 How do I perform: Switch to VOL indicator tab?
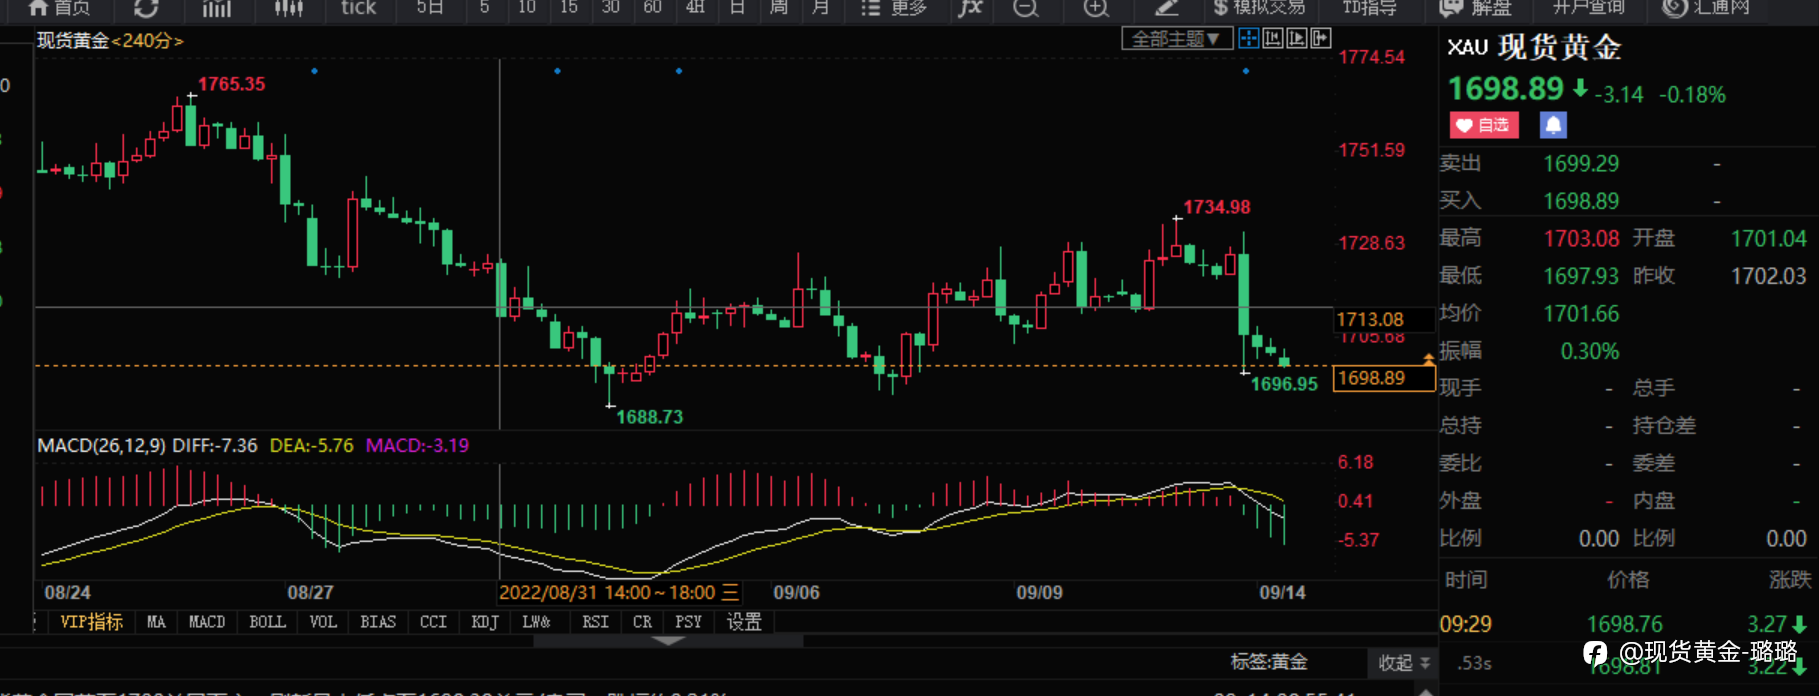[x=323, y=622]
